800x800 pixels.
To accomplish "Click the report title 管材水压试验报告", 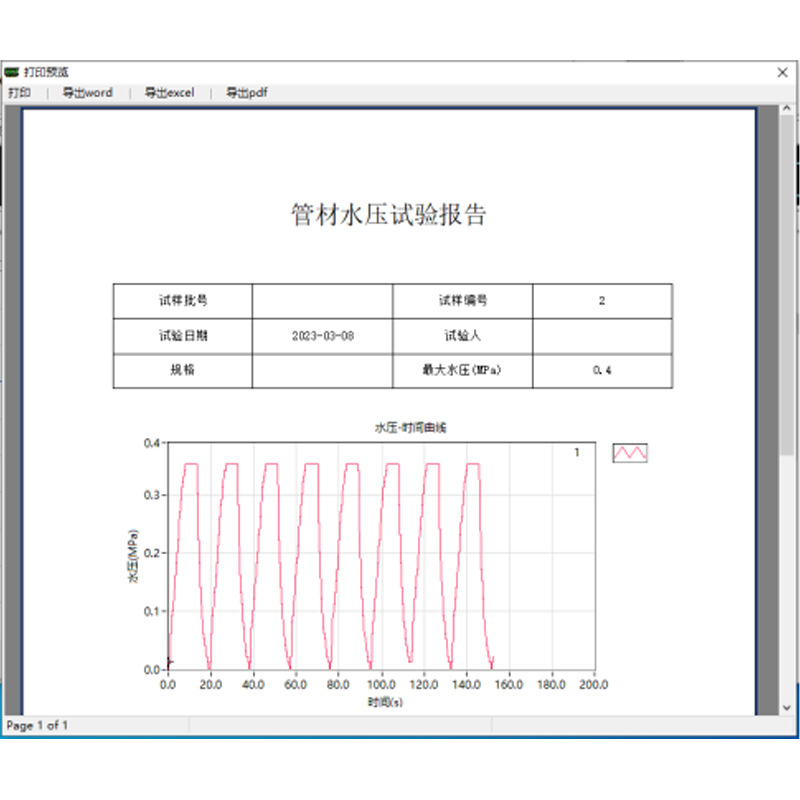I will (x=388, y=214).
